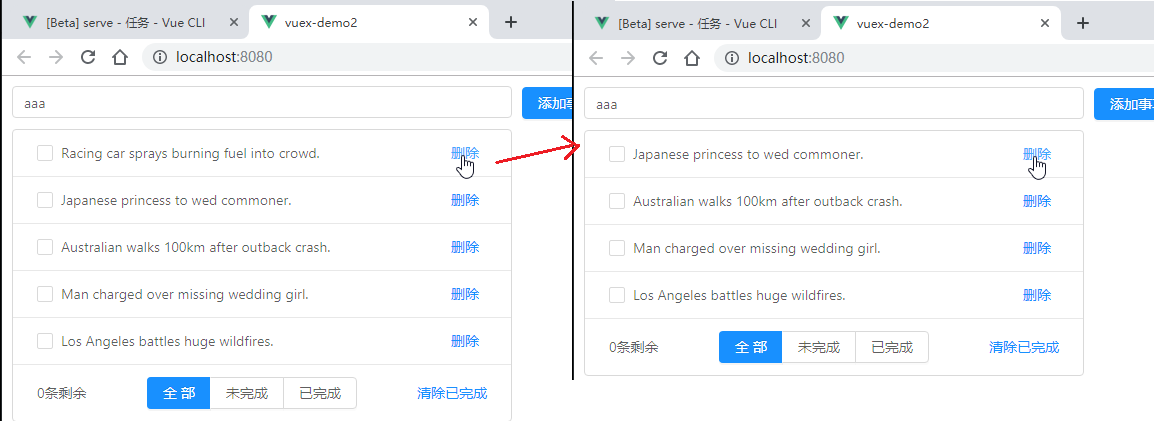Click plus new tab button in right window
The width and height of the screenshot is (1154, 421).
(1082, 23)
